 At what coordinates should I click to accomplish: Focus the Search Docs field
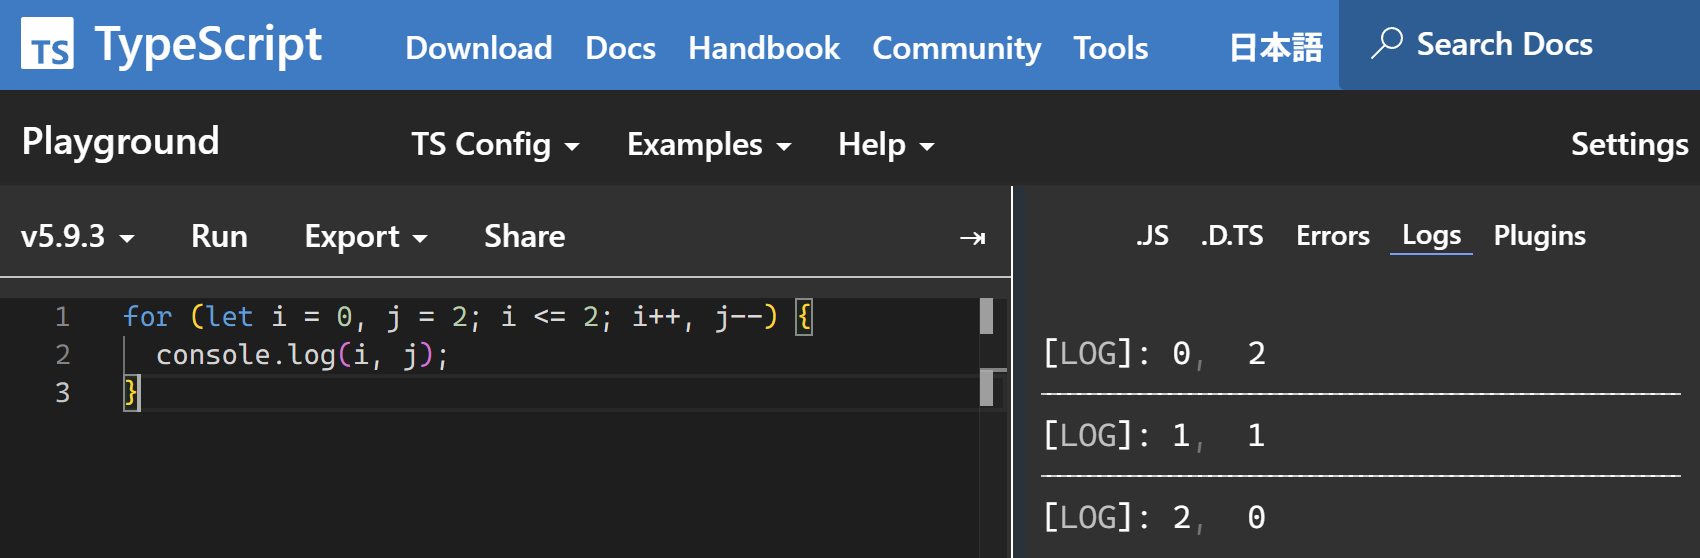[1519, 45]
